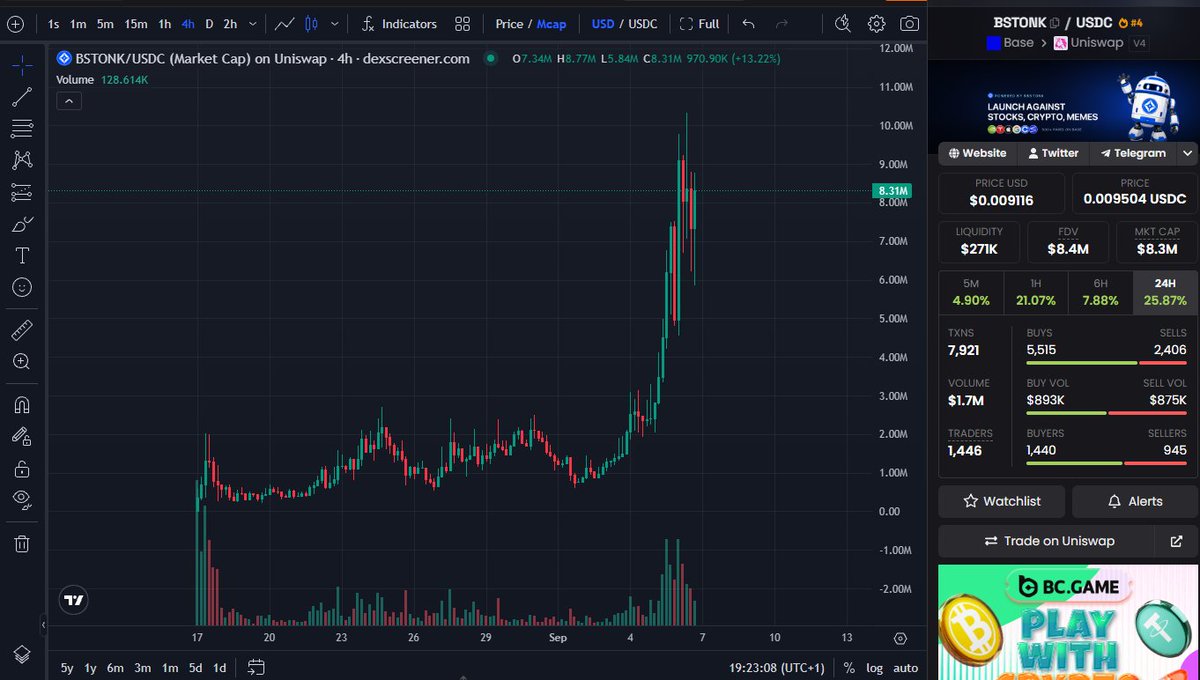Select the trend line drawing tool
The width and height of the screenshot is (1200, 680).
pyautogui.click(x=22, y=97)
